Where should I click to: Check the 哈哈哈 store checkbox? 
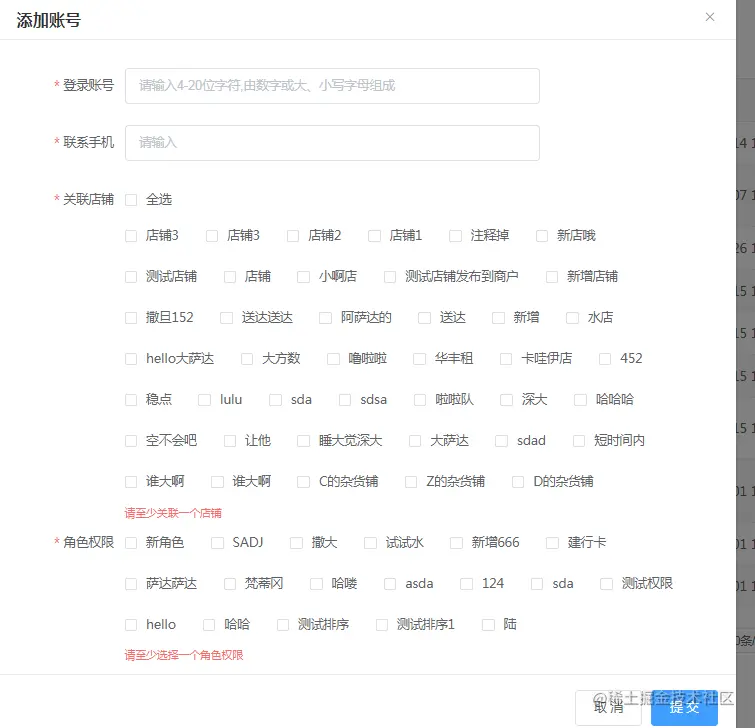580,400
